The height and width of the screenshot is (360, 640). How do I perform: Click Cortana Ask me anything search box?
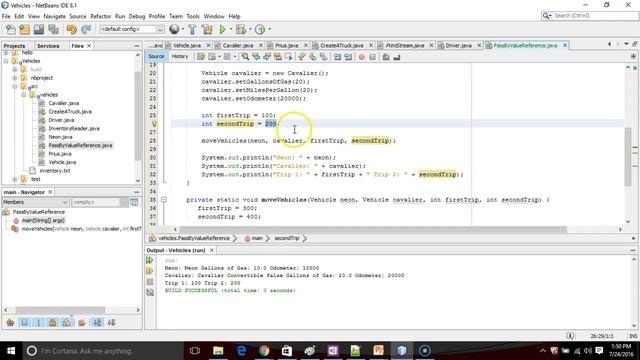click(104, 351)
